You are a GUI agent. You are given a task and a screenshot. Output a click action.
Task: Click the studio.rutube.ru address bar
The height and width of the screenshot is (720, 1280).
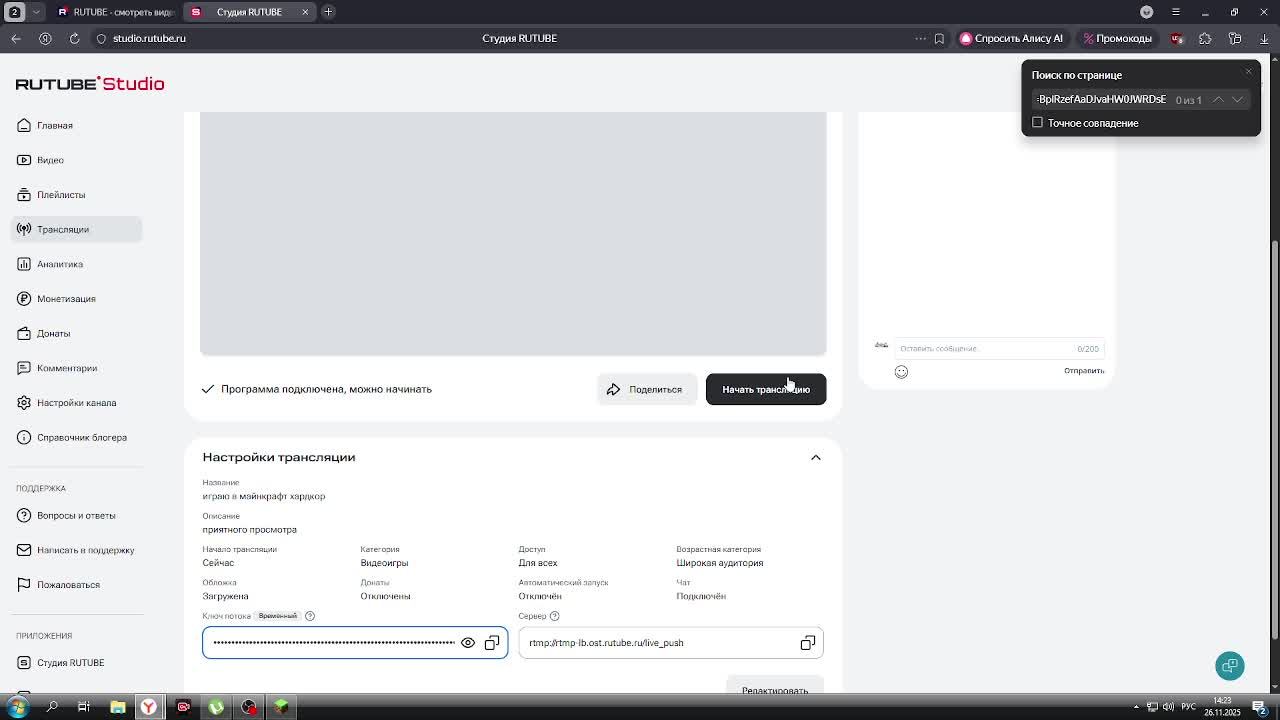(x=149, y=38)
